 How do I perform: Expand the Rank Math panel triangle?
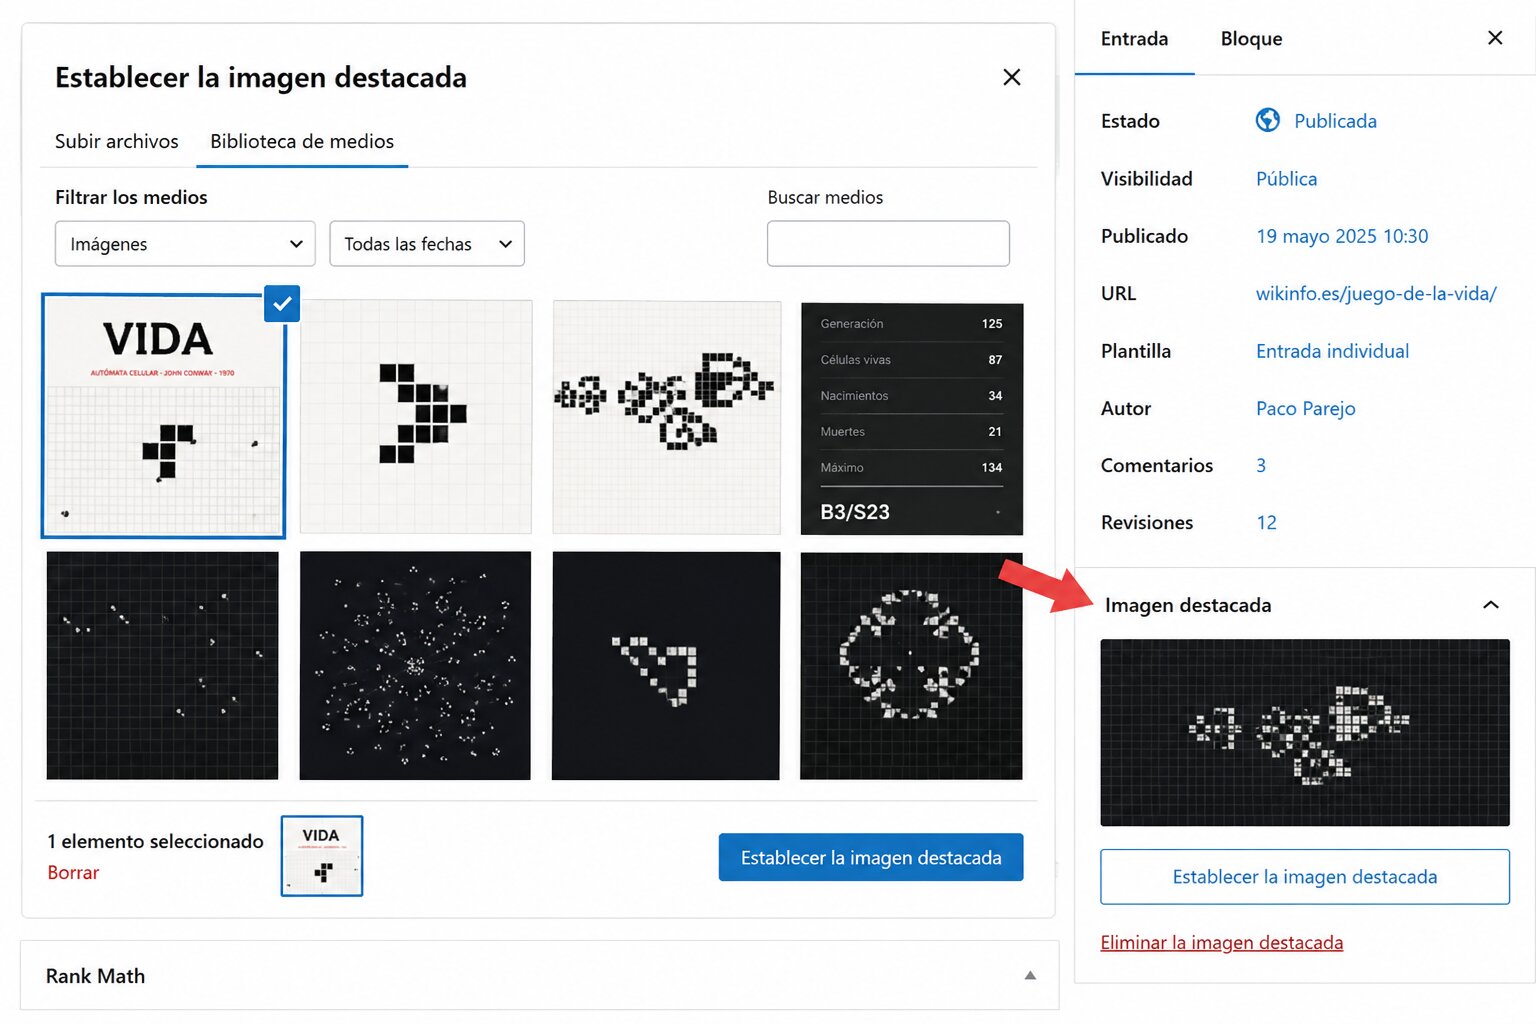1030,975
